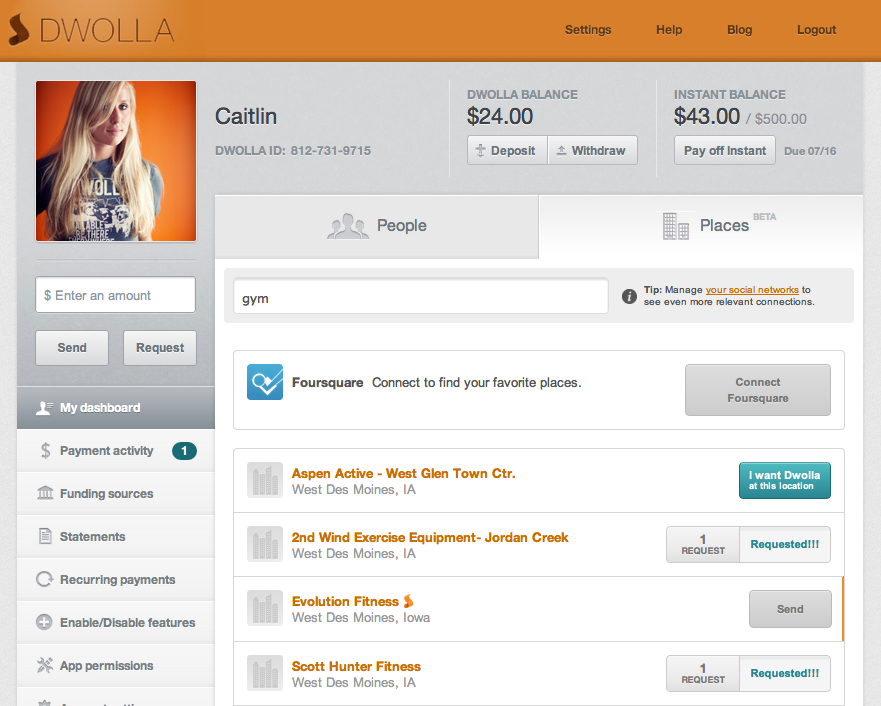Image resolution: width=881 pixels, height=706 pixels.
Task: Open My dashboard in the sidebar
Action: (116, 408)
